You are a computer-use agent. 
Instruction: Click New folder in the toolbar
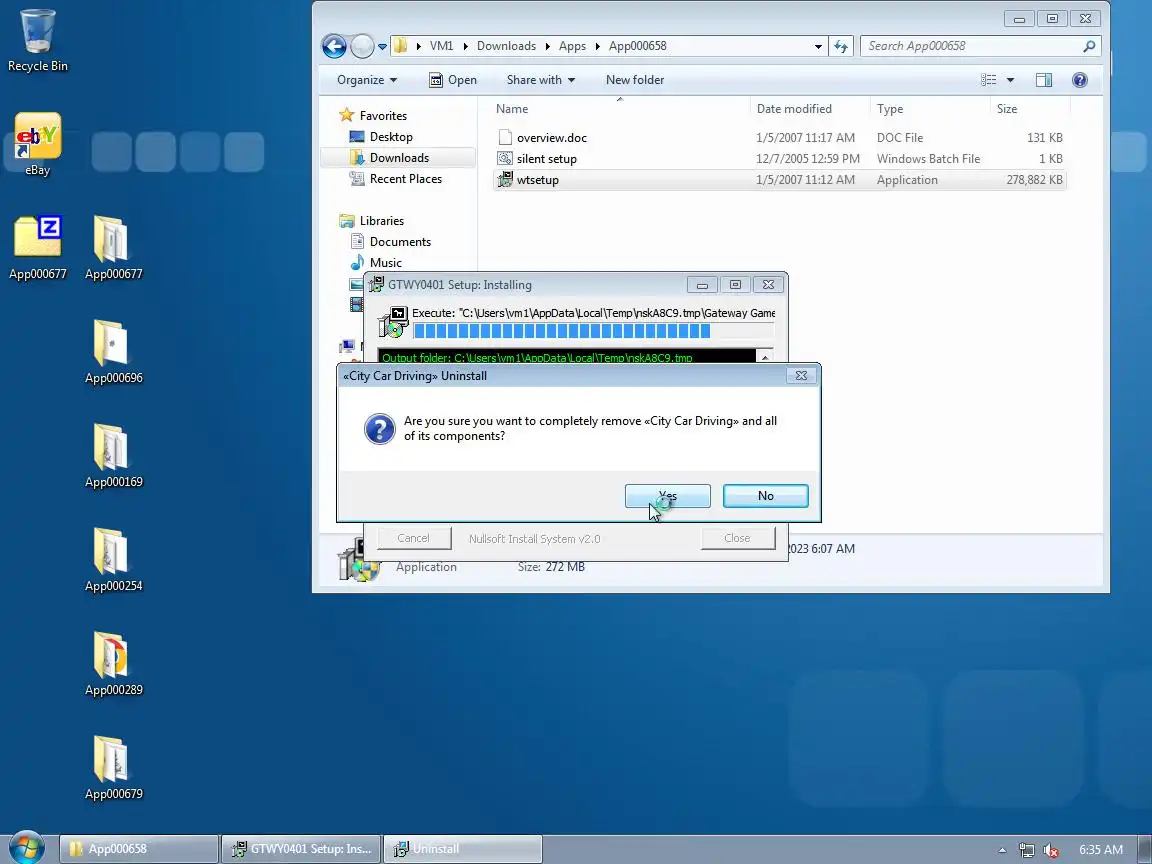(x=635, y=80)
